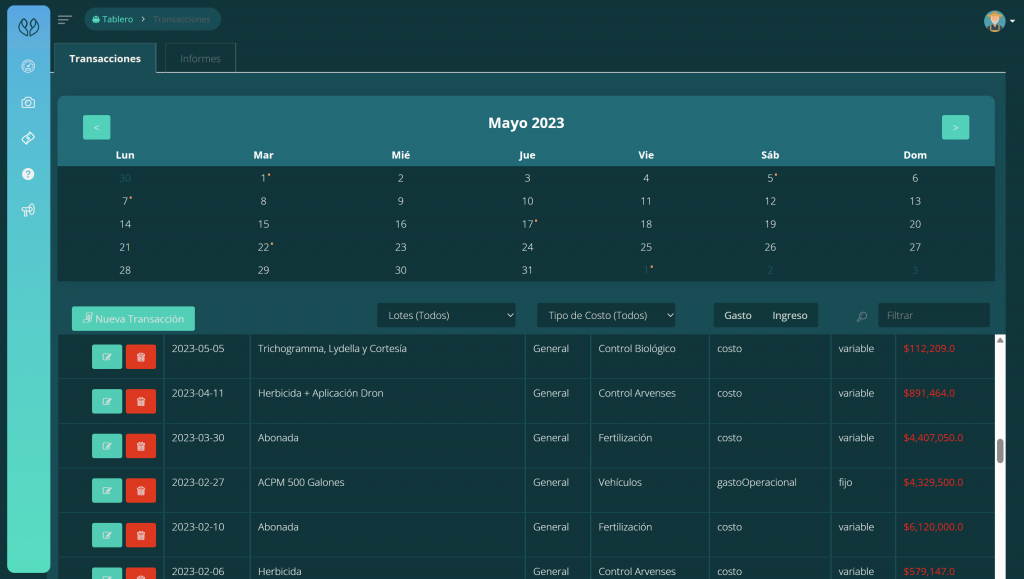Select the camera icon in the sidebar
Viewport: 1024px width, 579px height.
[28, 102]
